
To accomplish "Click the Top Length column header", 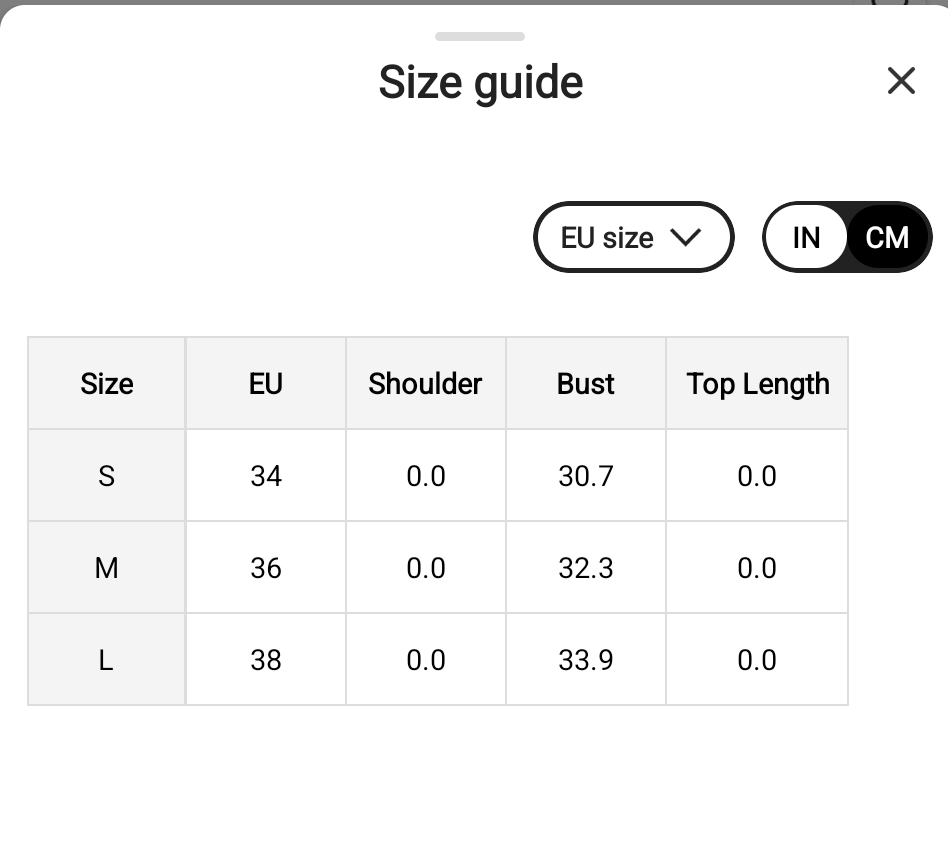I will [757, 383].
